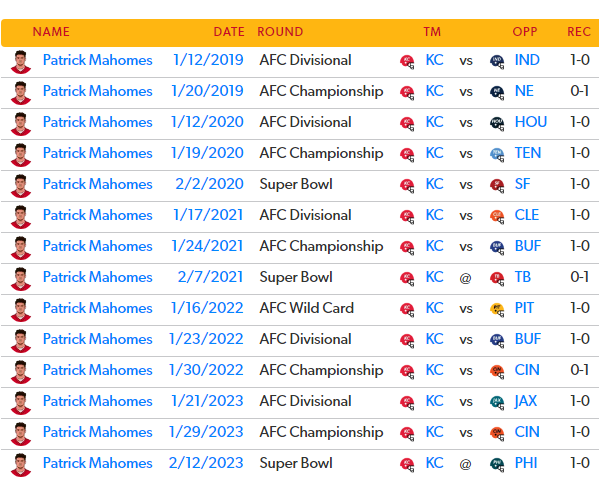Click the NE Patriots helmet icon
The image size is (599, 483).
coord(497,92)
